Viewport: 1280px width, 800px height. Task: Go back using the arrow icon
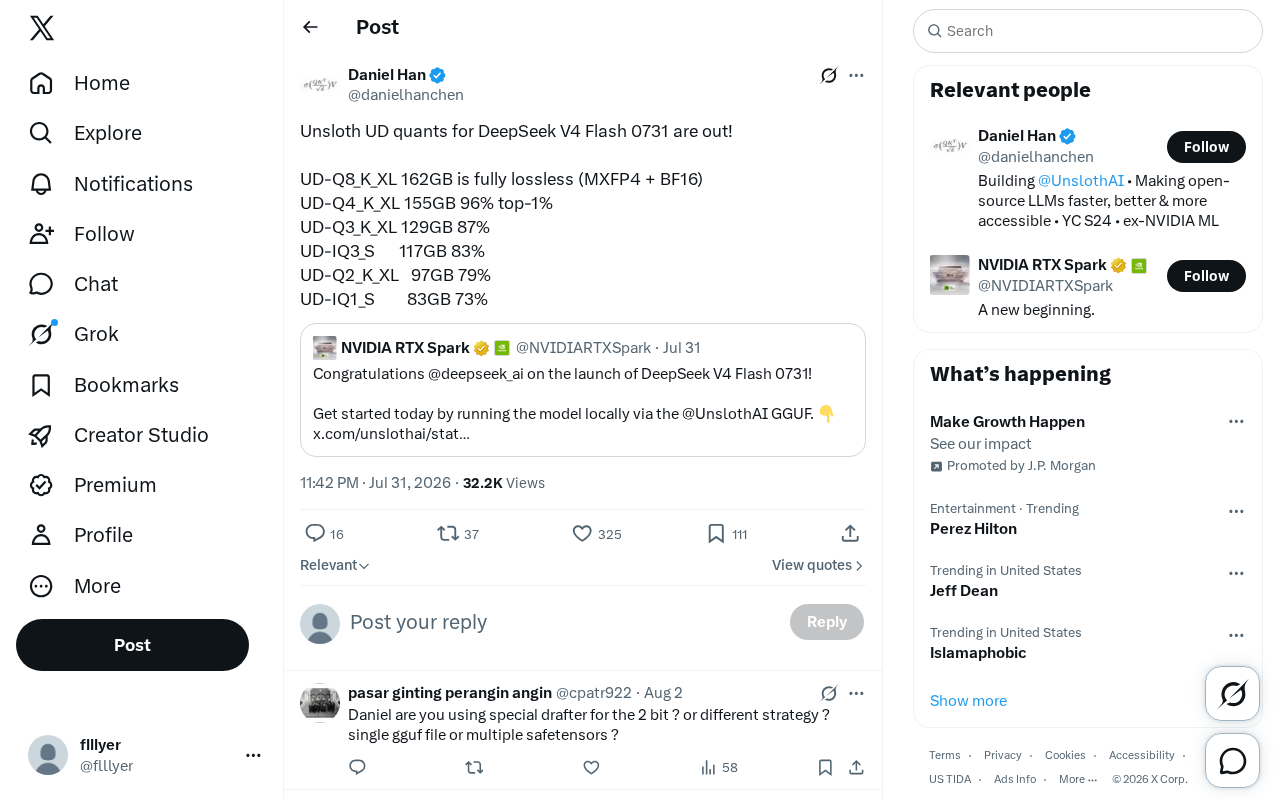coord(310,27)
